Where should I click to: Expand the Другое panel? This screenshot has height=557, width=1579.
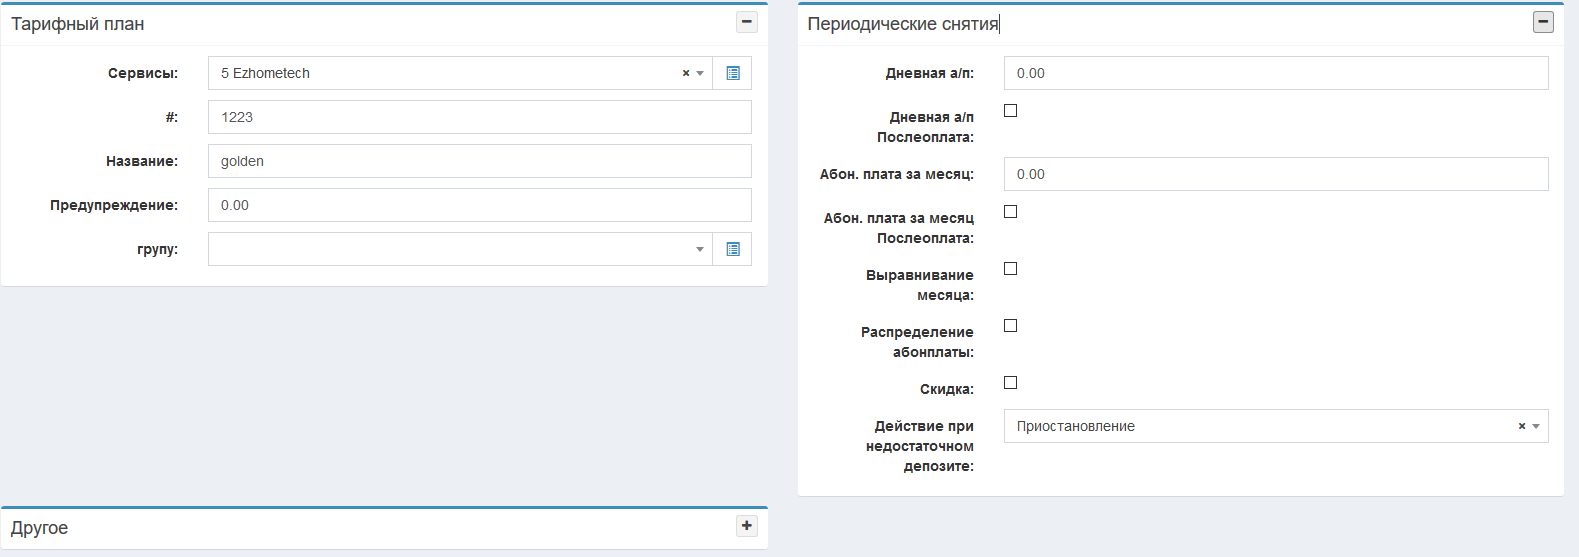pos(747,526)
